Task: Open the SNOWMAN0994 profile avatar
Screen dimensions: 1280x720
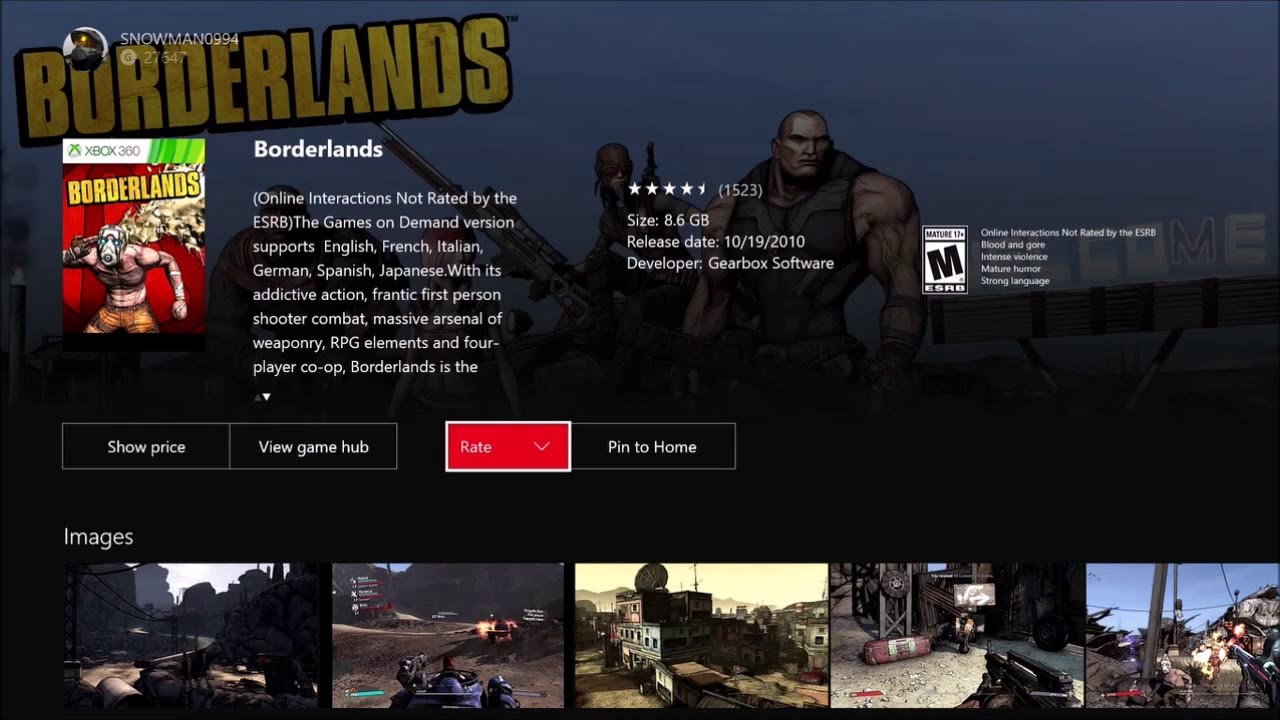Action: click(85, 48)
